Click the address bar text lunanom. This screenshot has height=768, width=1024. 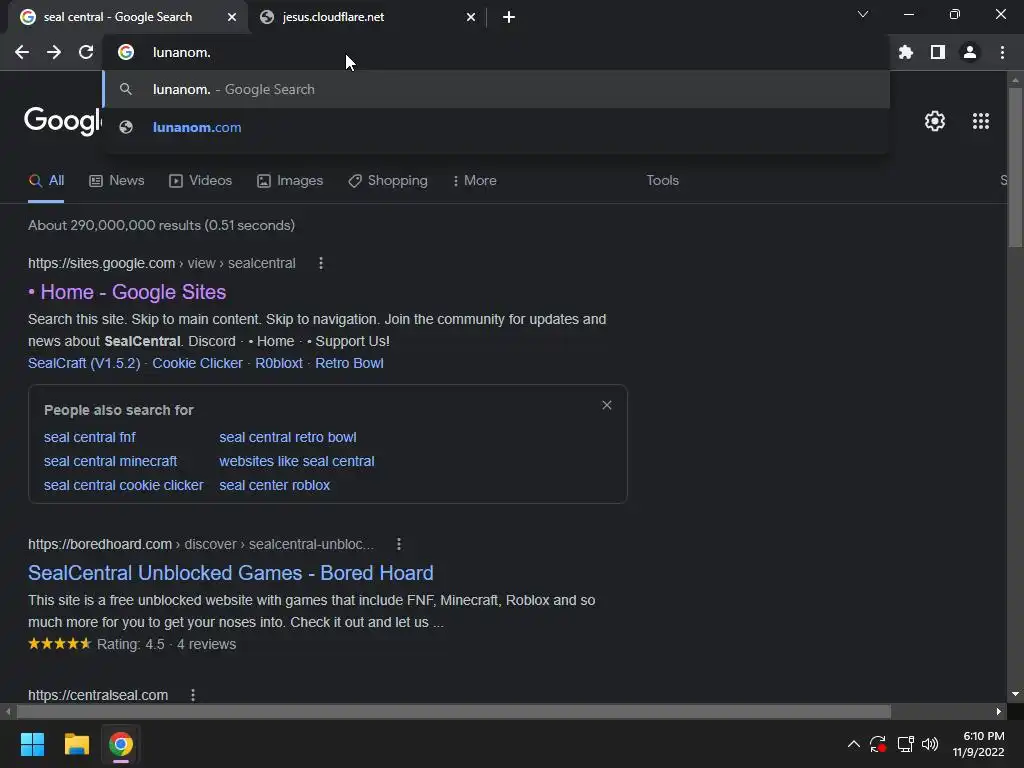(182, 53)
